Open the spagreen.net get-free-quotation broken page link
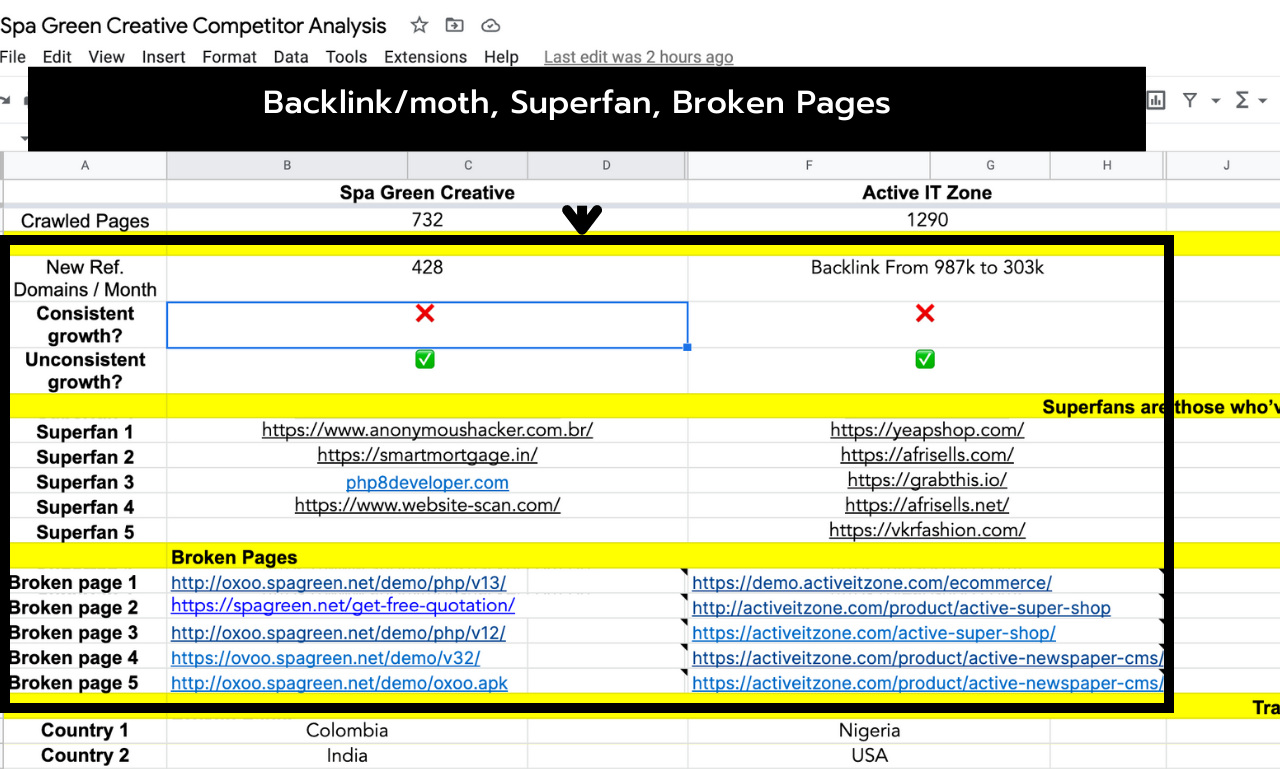1280x769 pixels. tap(343, 606)
